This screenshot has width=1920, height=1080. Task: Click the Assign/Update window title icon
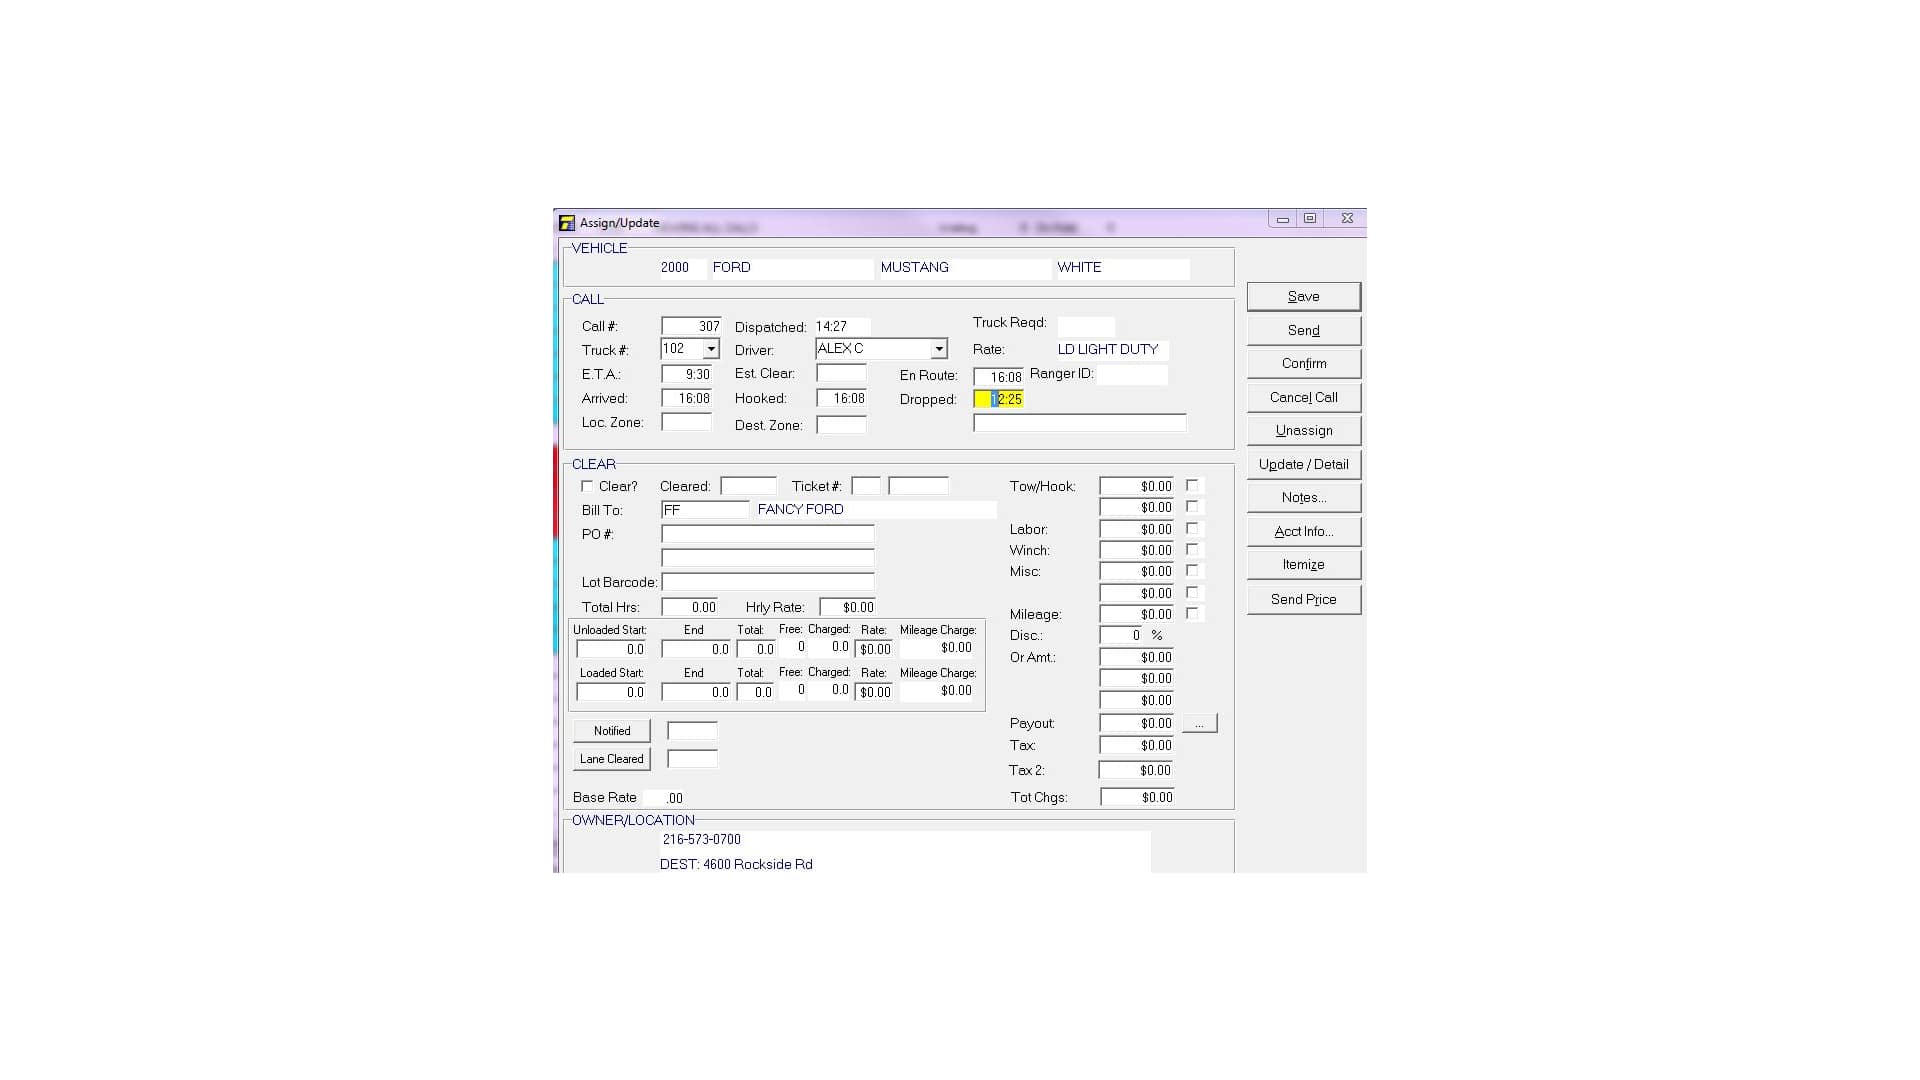[x=567, y=223]
